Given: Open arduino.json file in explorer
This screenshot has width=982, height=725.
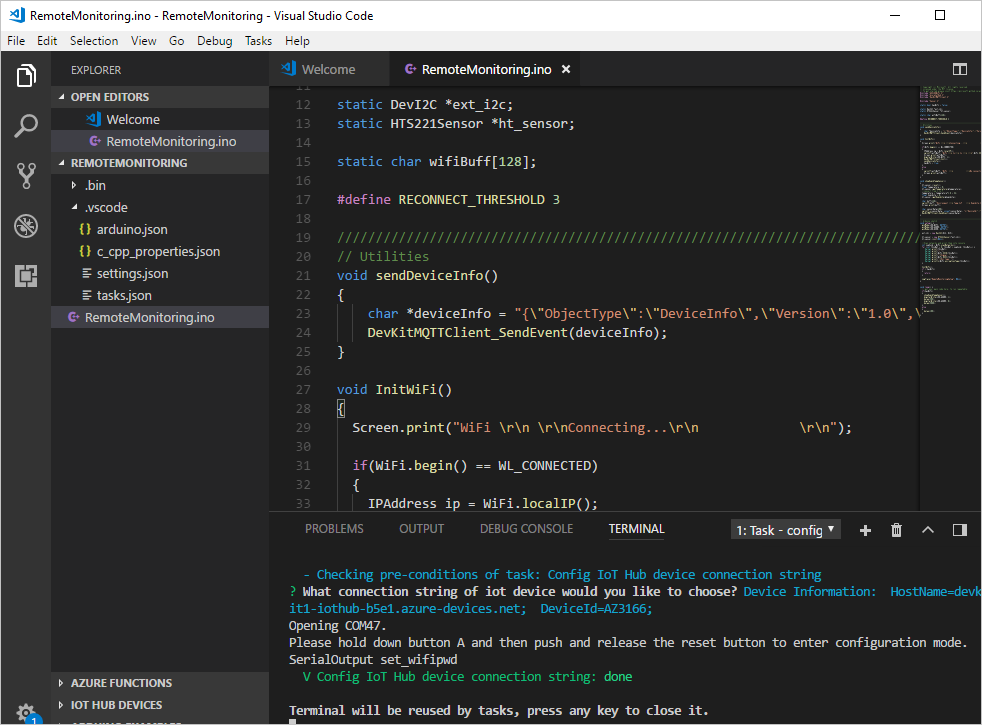Looking at the screenshot, I should click(132, 229).
